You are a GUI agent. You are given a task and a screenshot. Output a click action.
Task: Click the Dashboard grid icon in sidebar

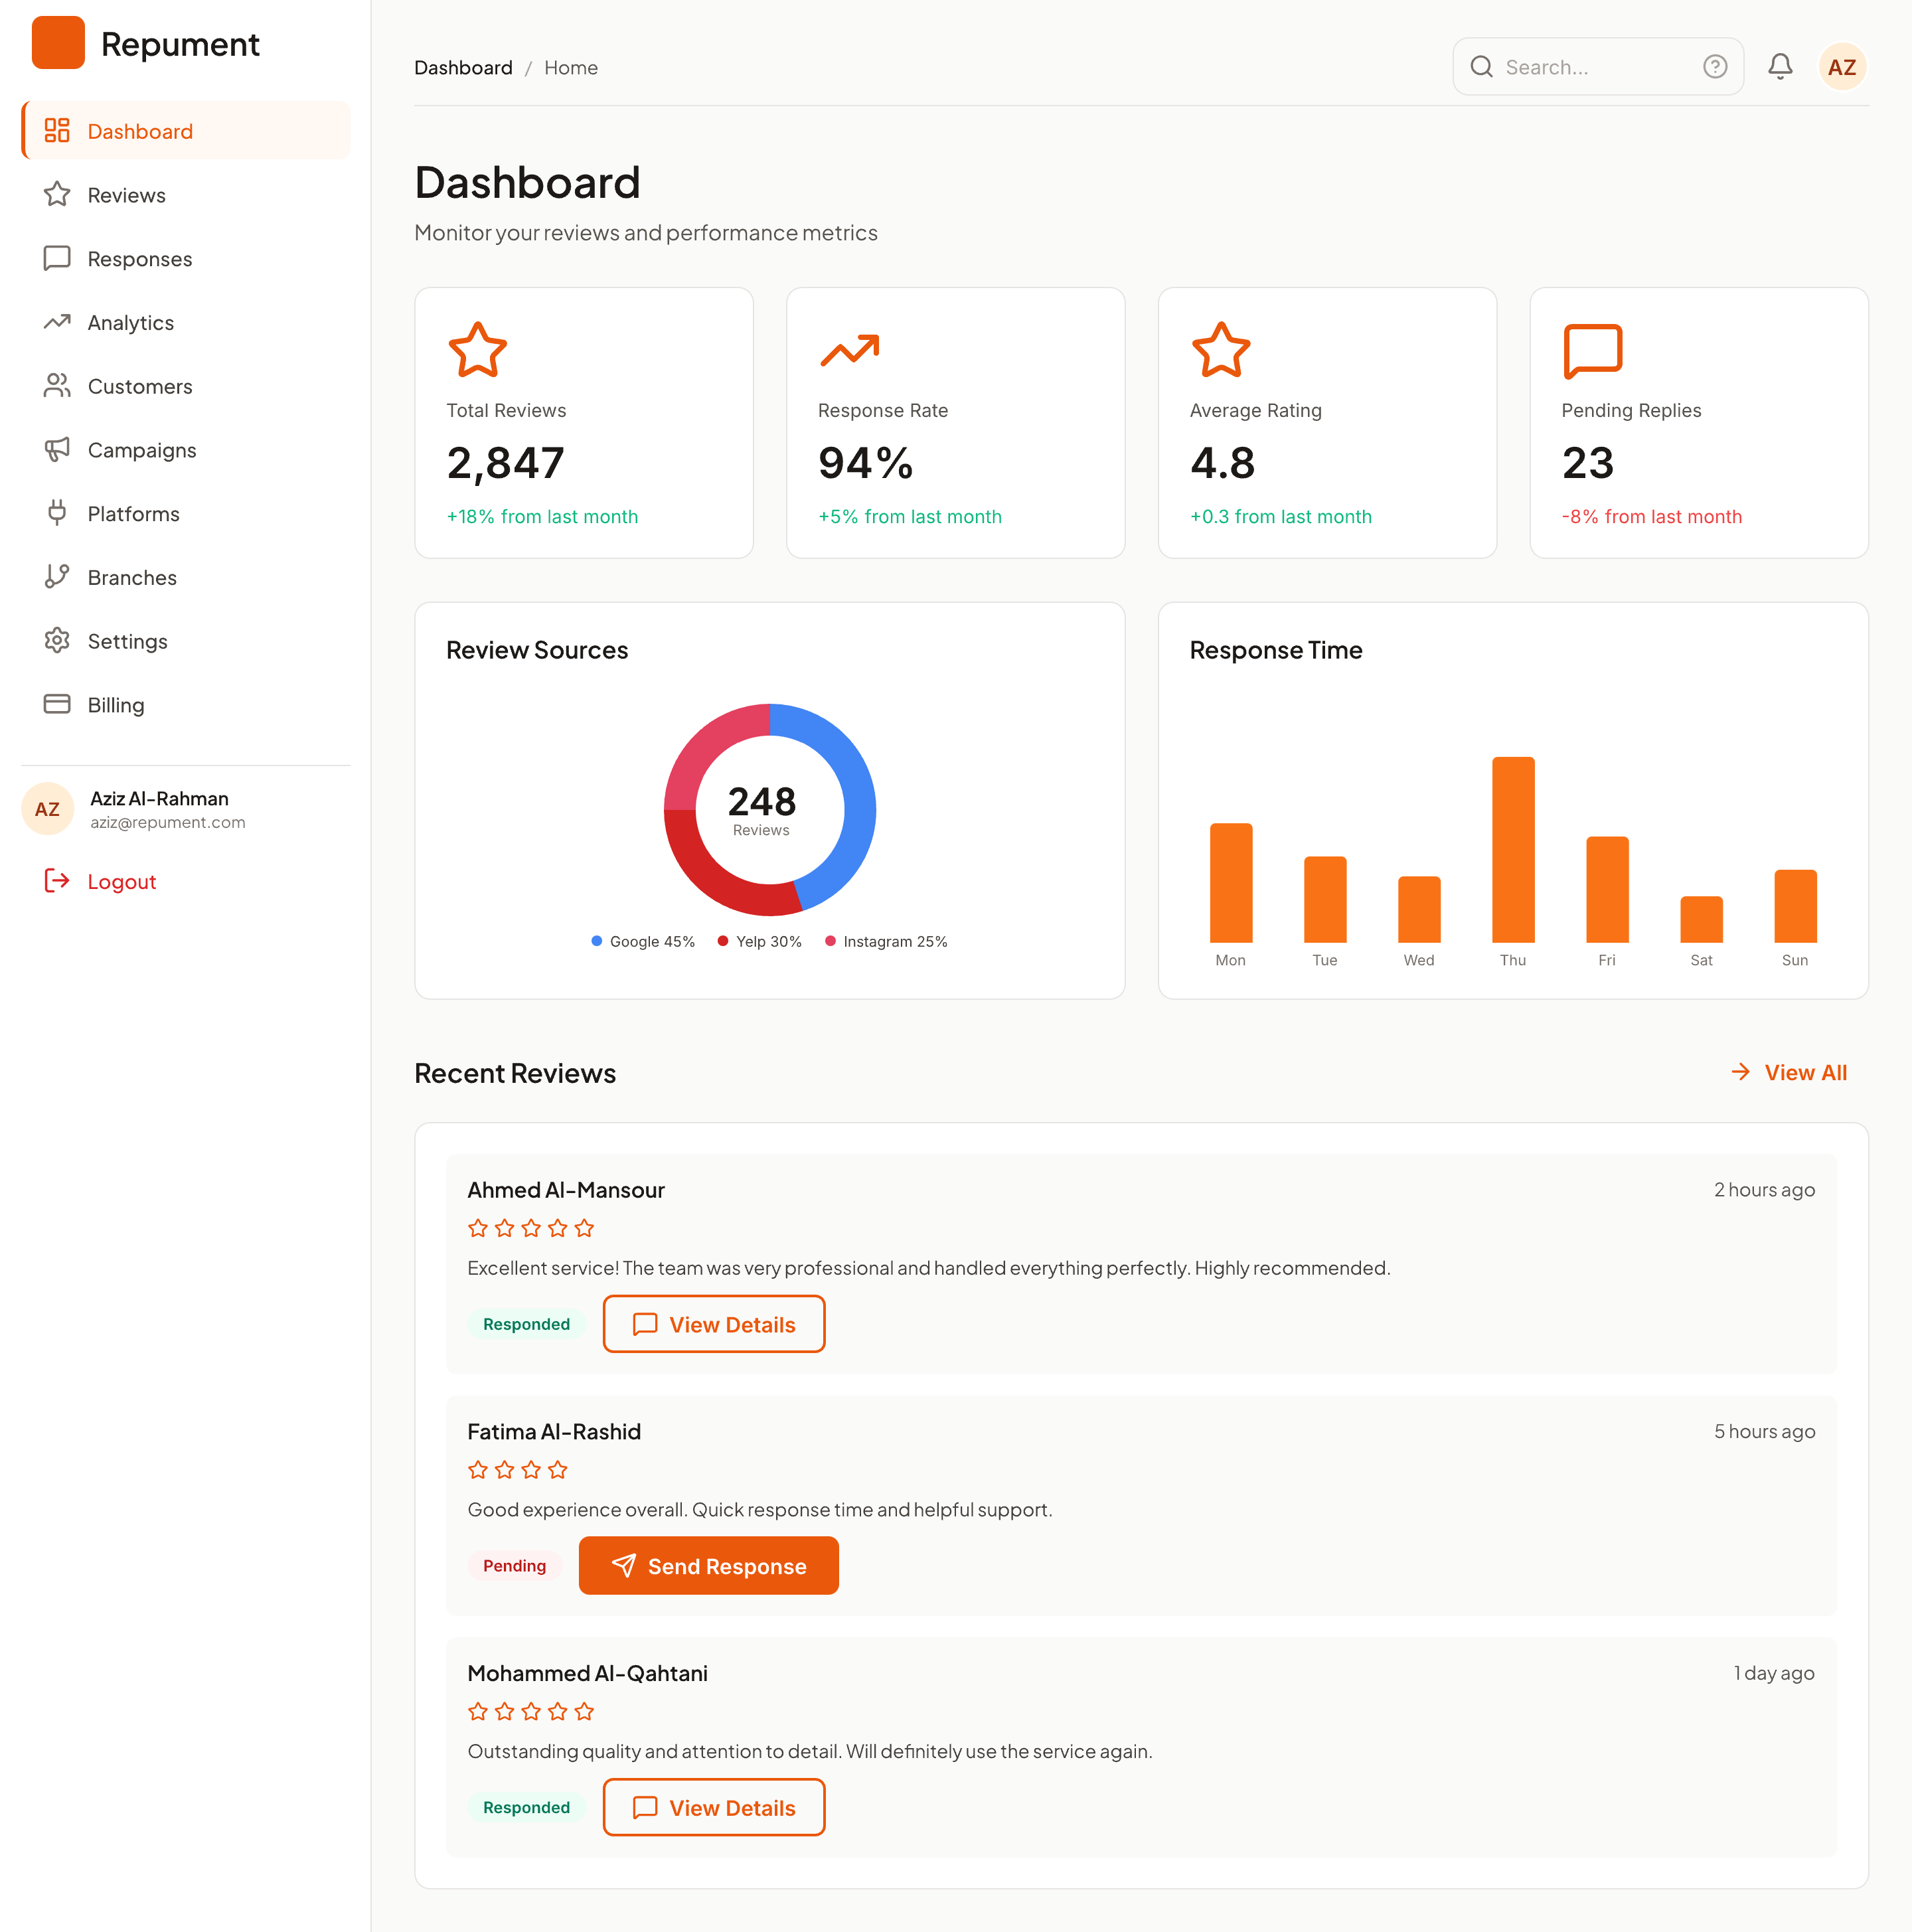[57, 130]
